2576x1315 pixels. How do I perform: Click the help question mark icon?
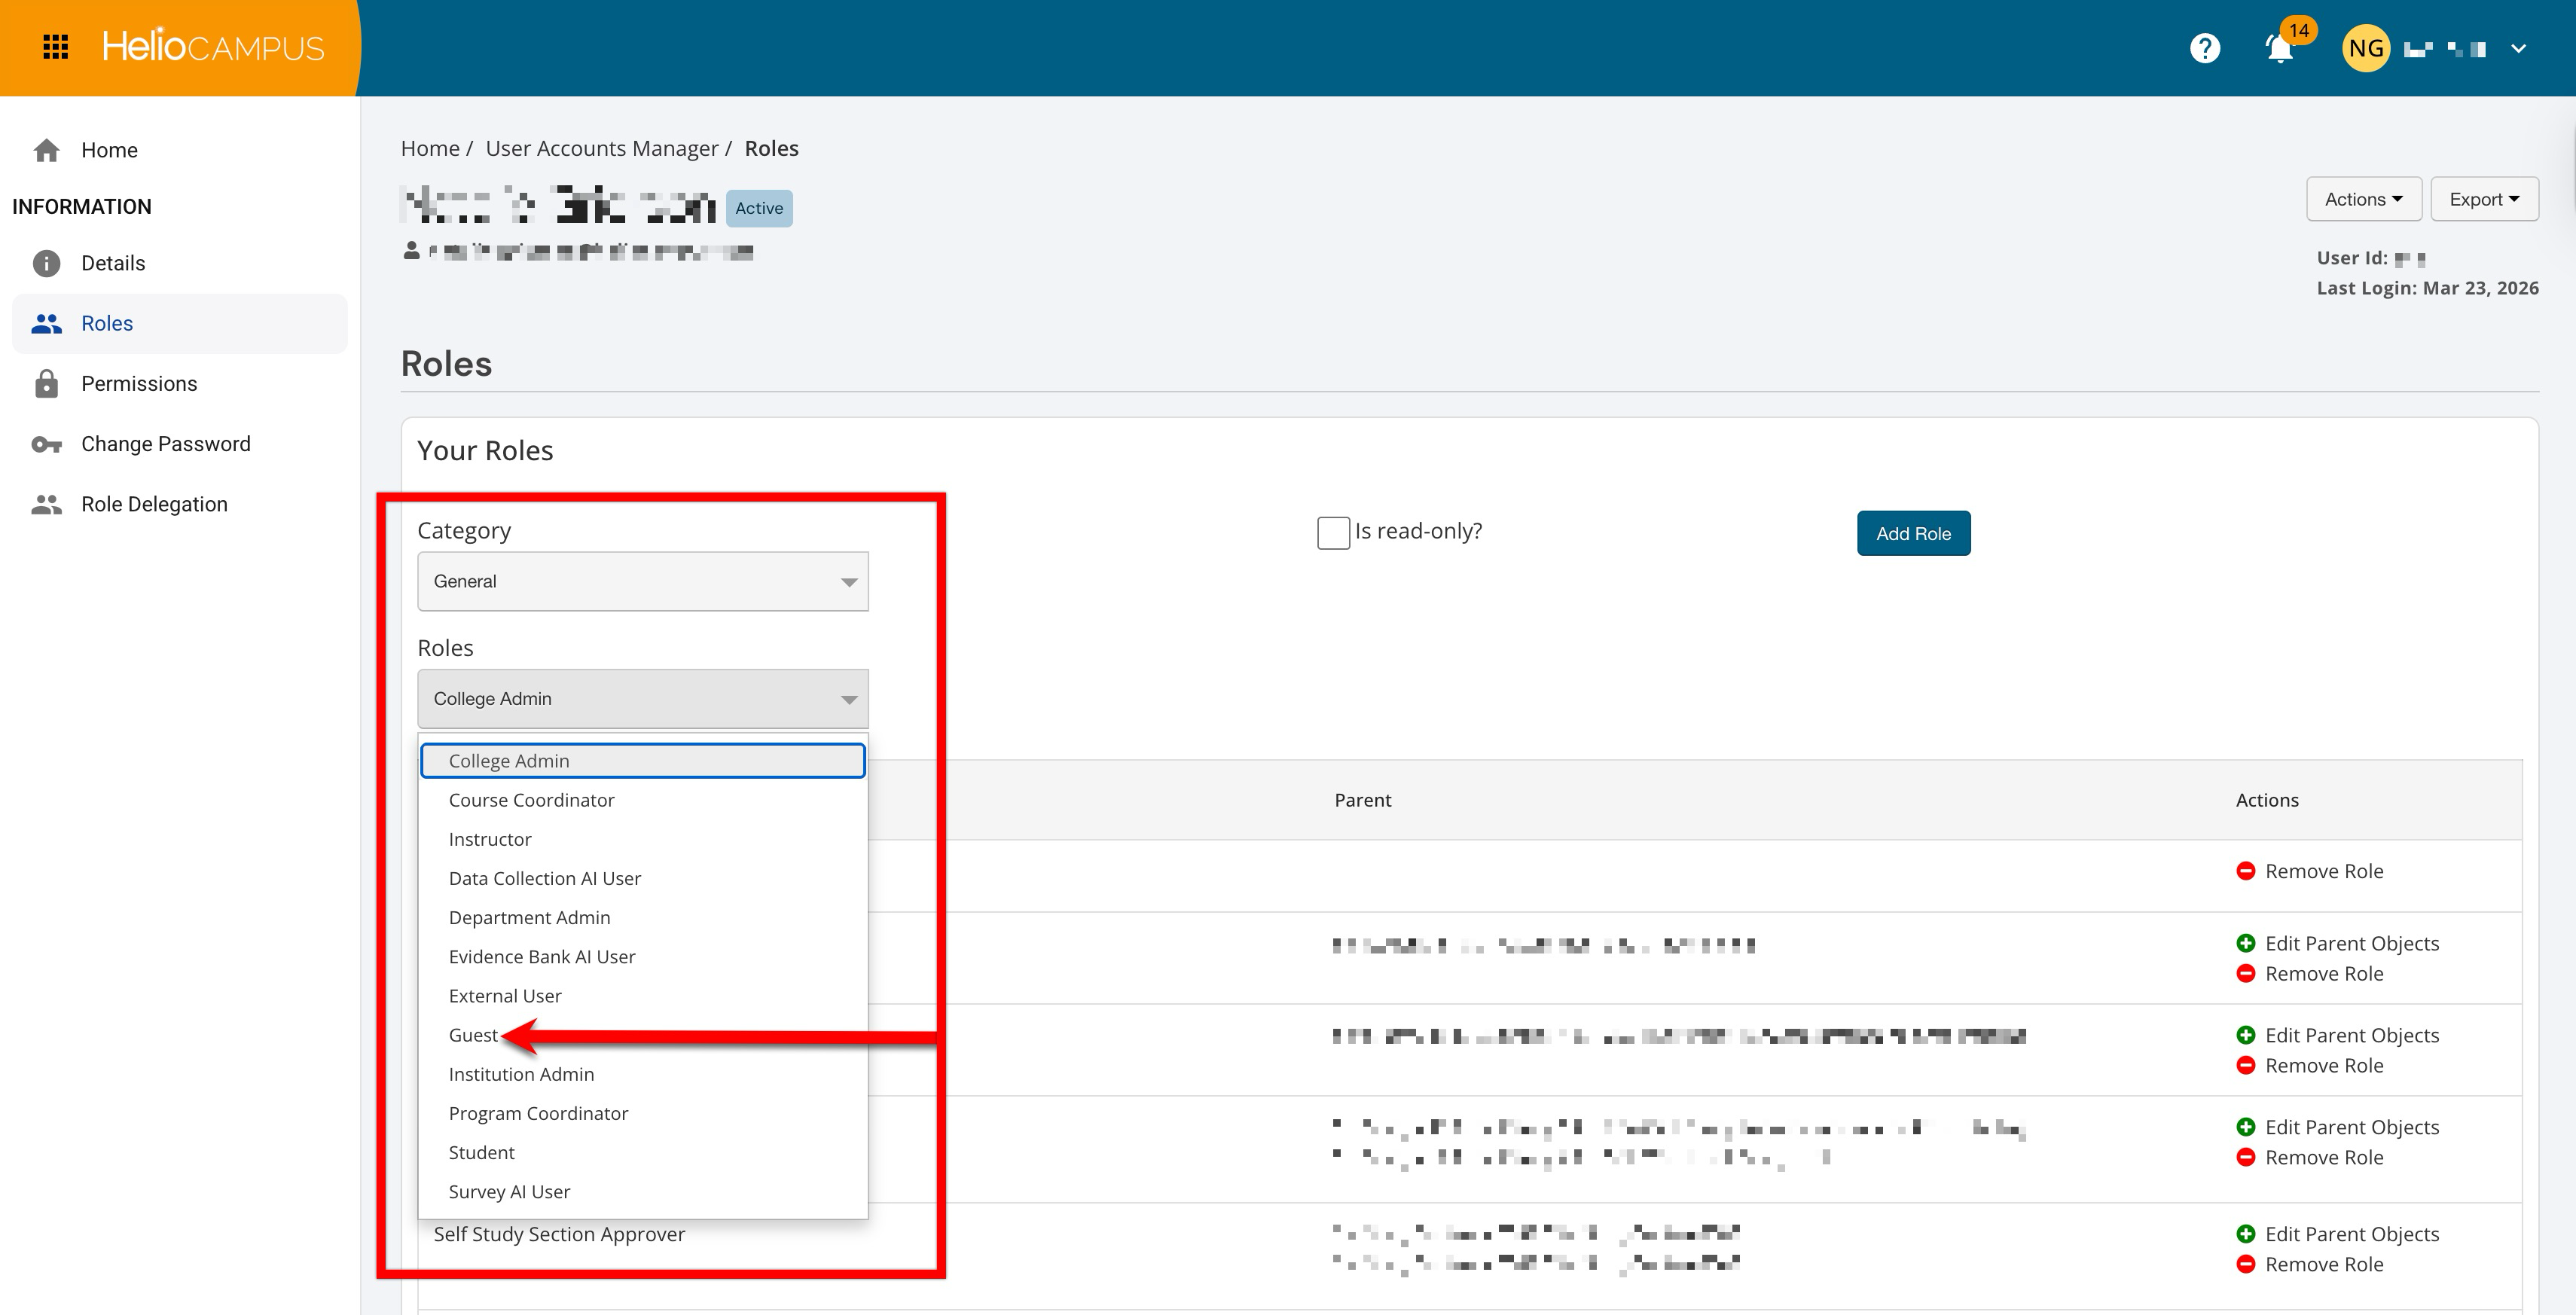(x=2204, y=48)
